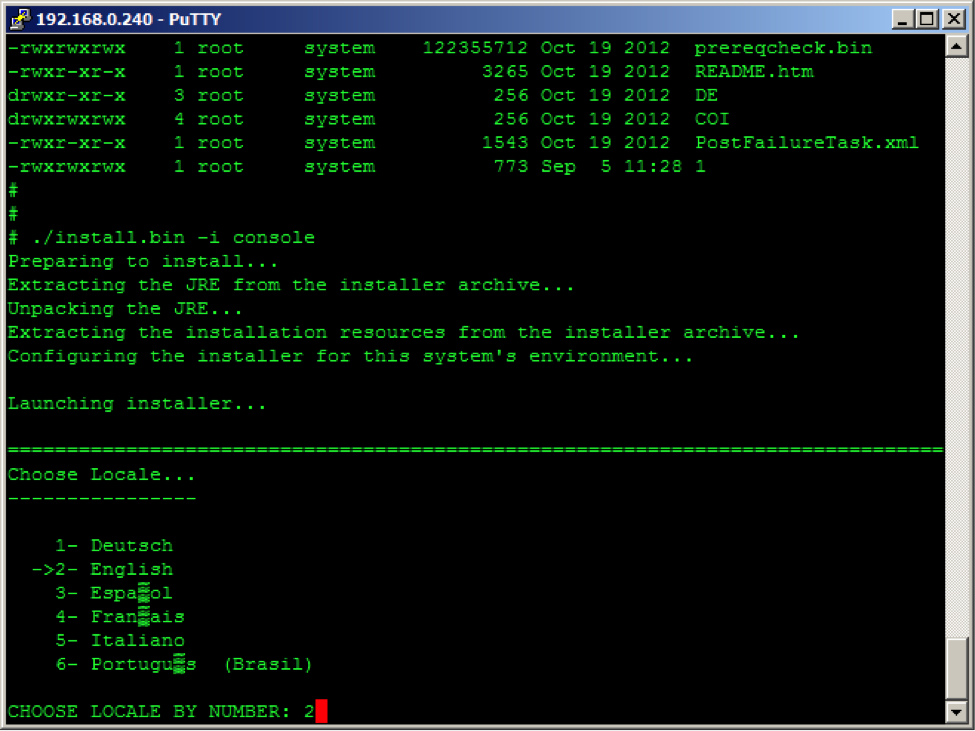
Task: Maximize the PuTTY window
Action: tap(926, 19)
